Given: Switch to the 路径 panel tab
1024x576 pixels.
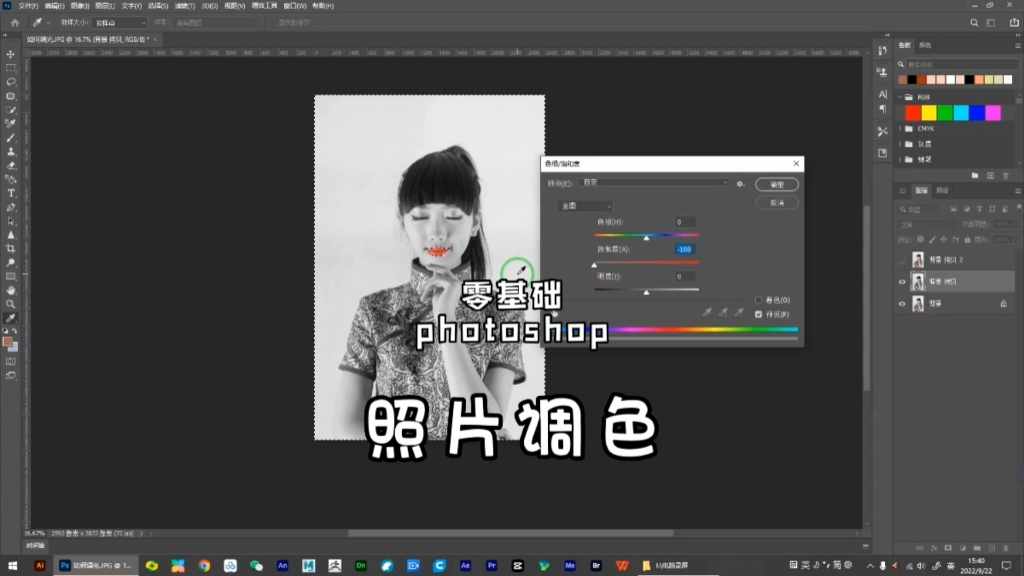Looking at the screenshot, I should tap(940, 191).
